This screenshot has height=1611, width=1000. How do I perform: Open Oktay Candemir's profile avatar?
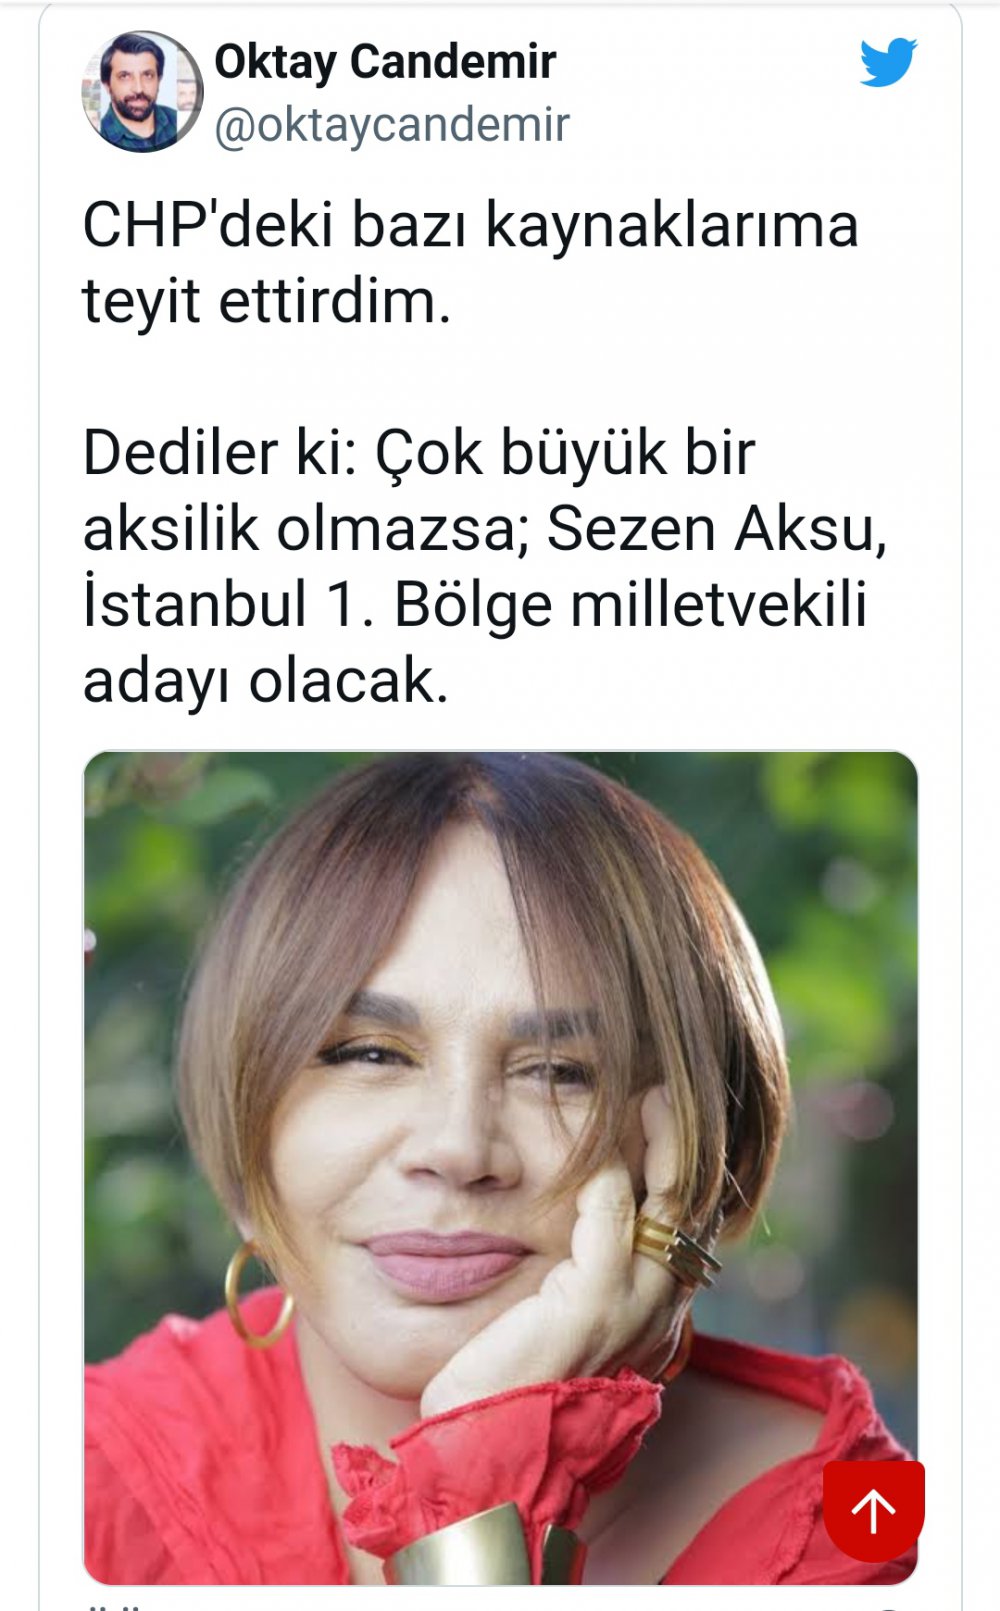[x=142, y=92]
